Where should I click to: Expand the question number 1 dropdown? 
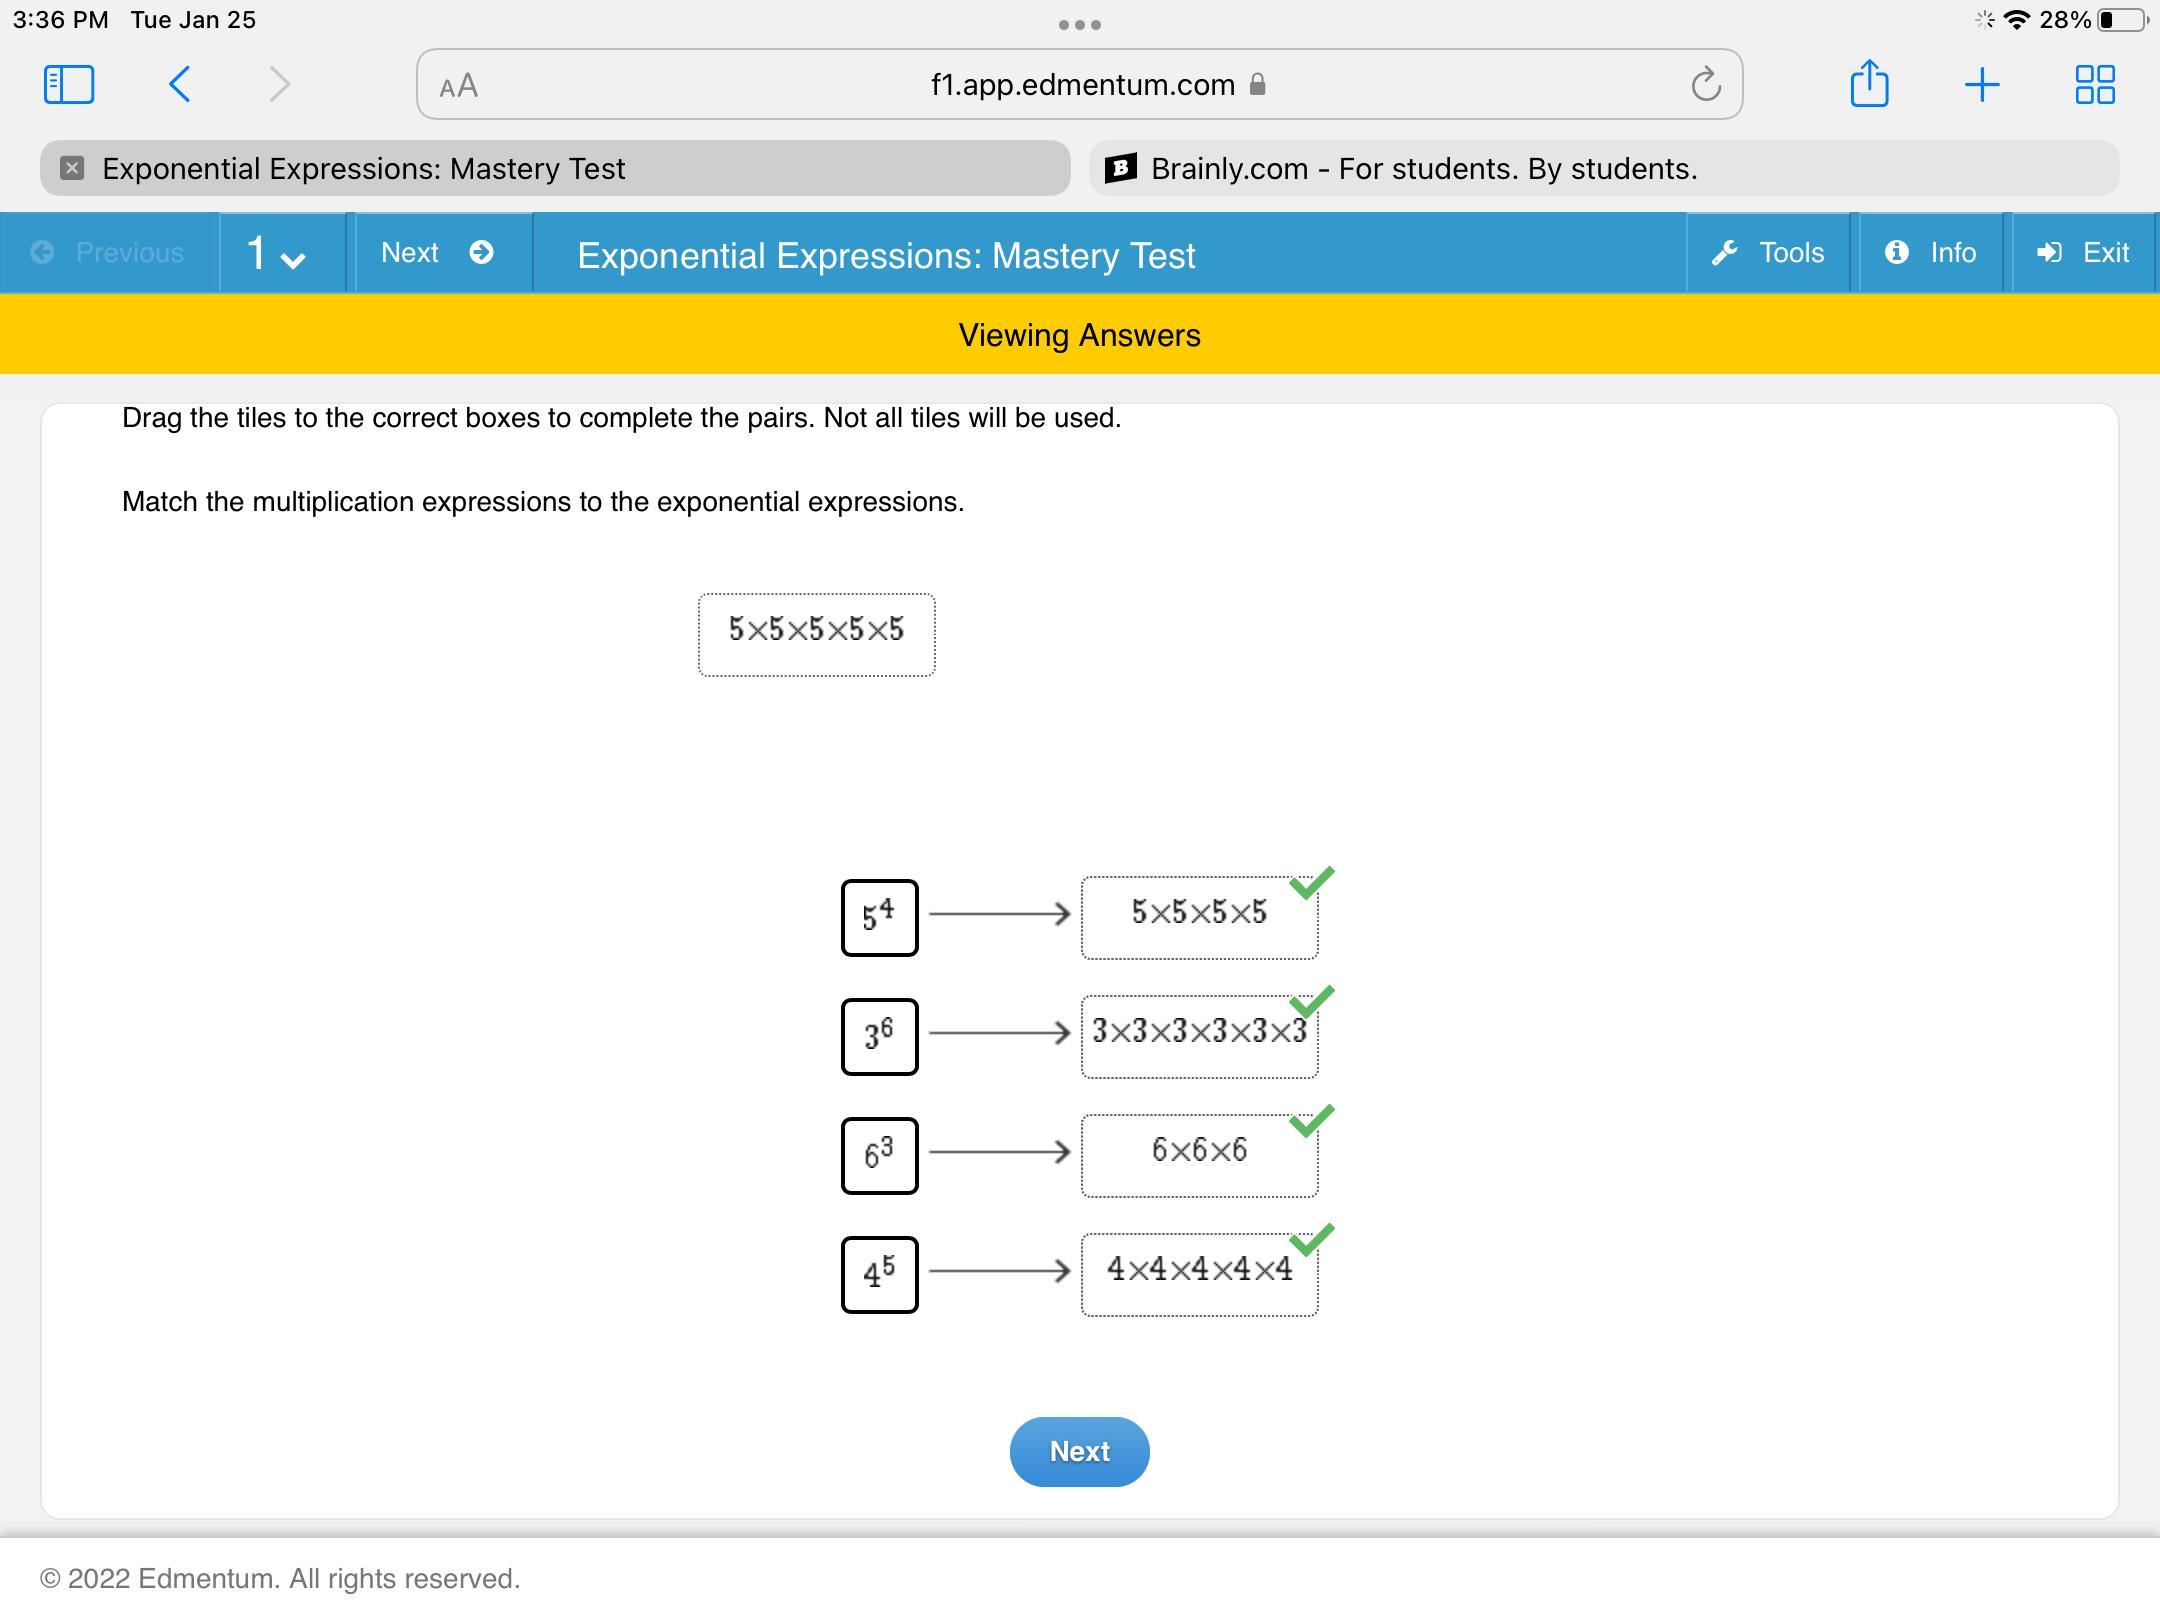(x=276, y=254)
